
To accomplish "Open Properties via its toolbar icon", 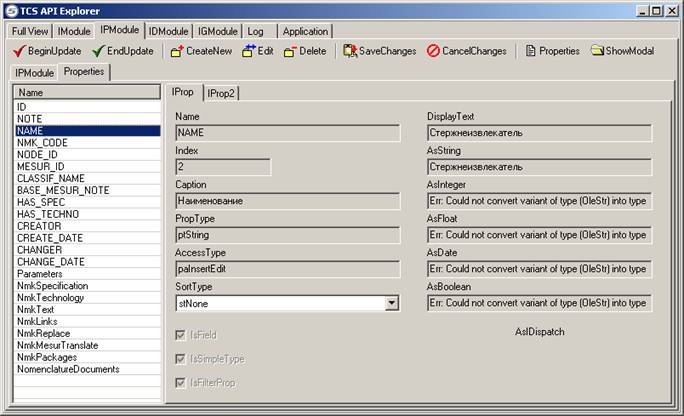I will click(x=530, y=51).
